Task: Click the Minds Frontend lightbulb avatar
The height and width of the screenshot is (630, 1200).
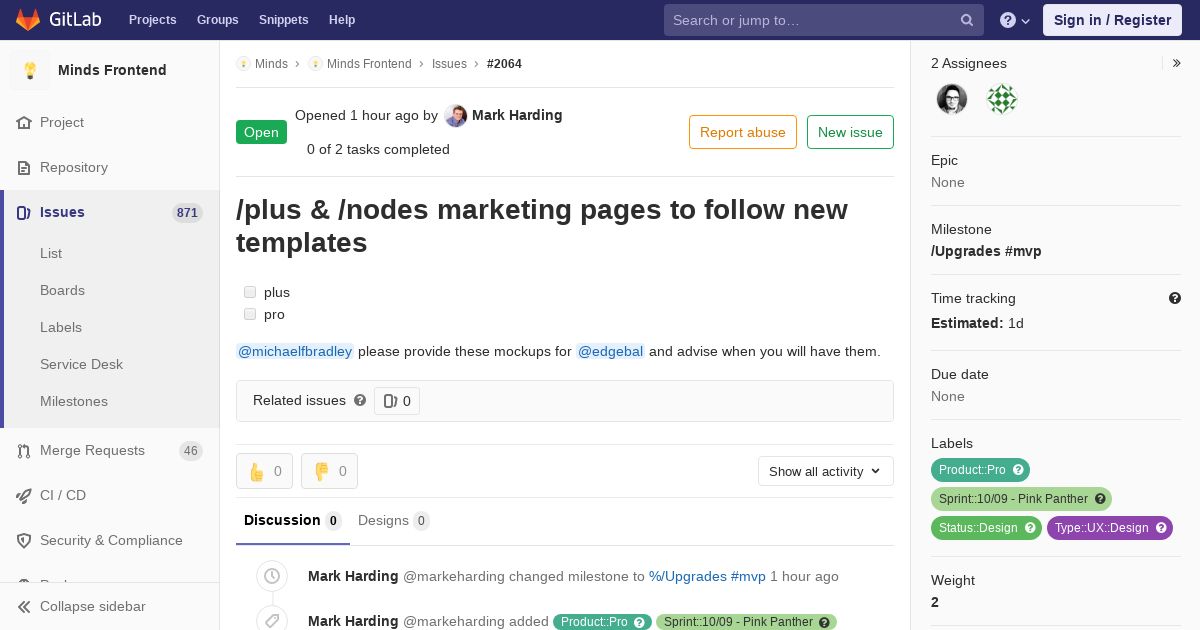Action: coord(30,70)
